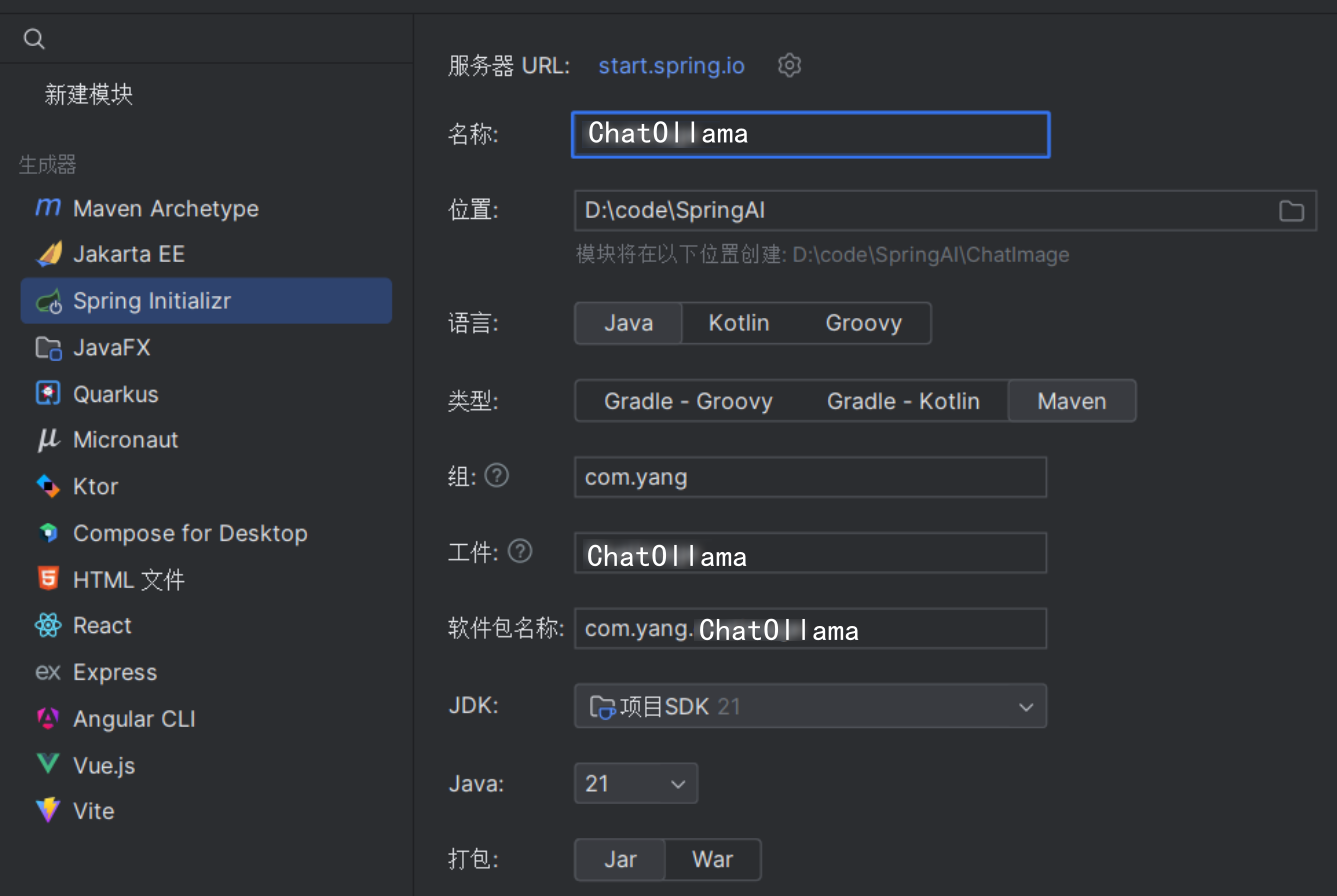Image resolution: width=1337 pixels, height=896 pixels.
Task: Click the 工件 artifact input field
Action: [811, 553]
